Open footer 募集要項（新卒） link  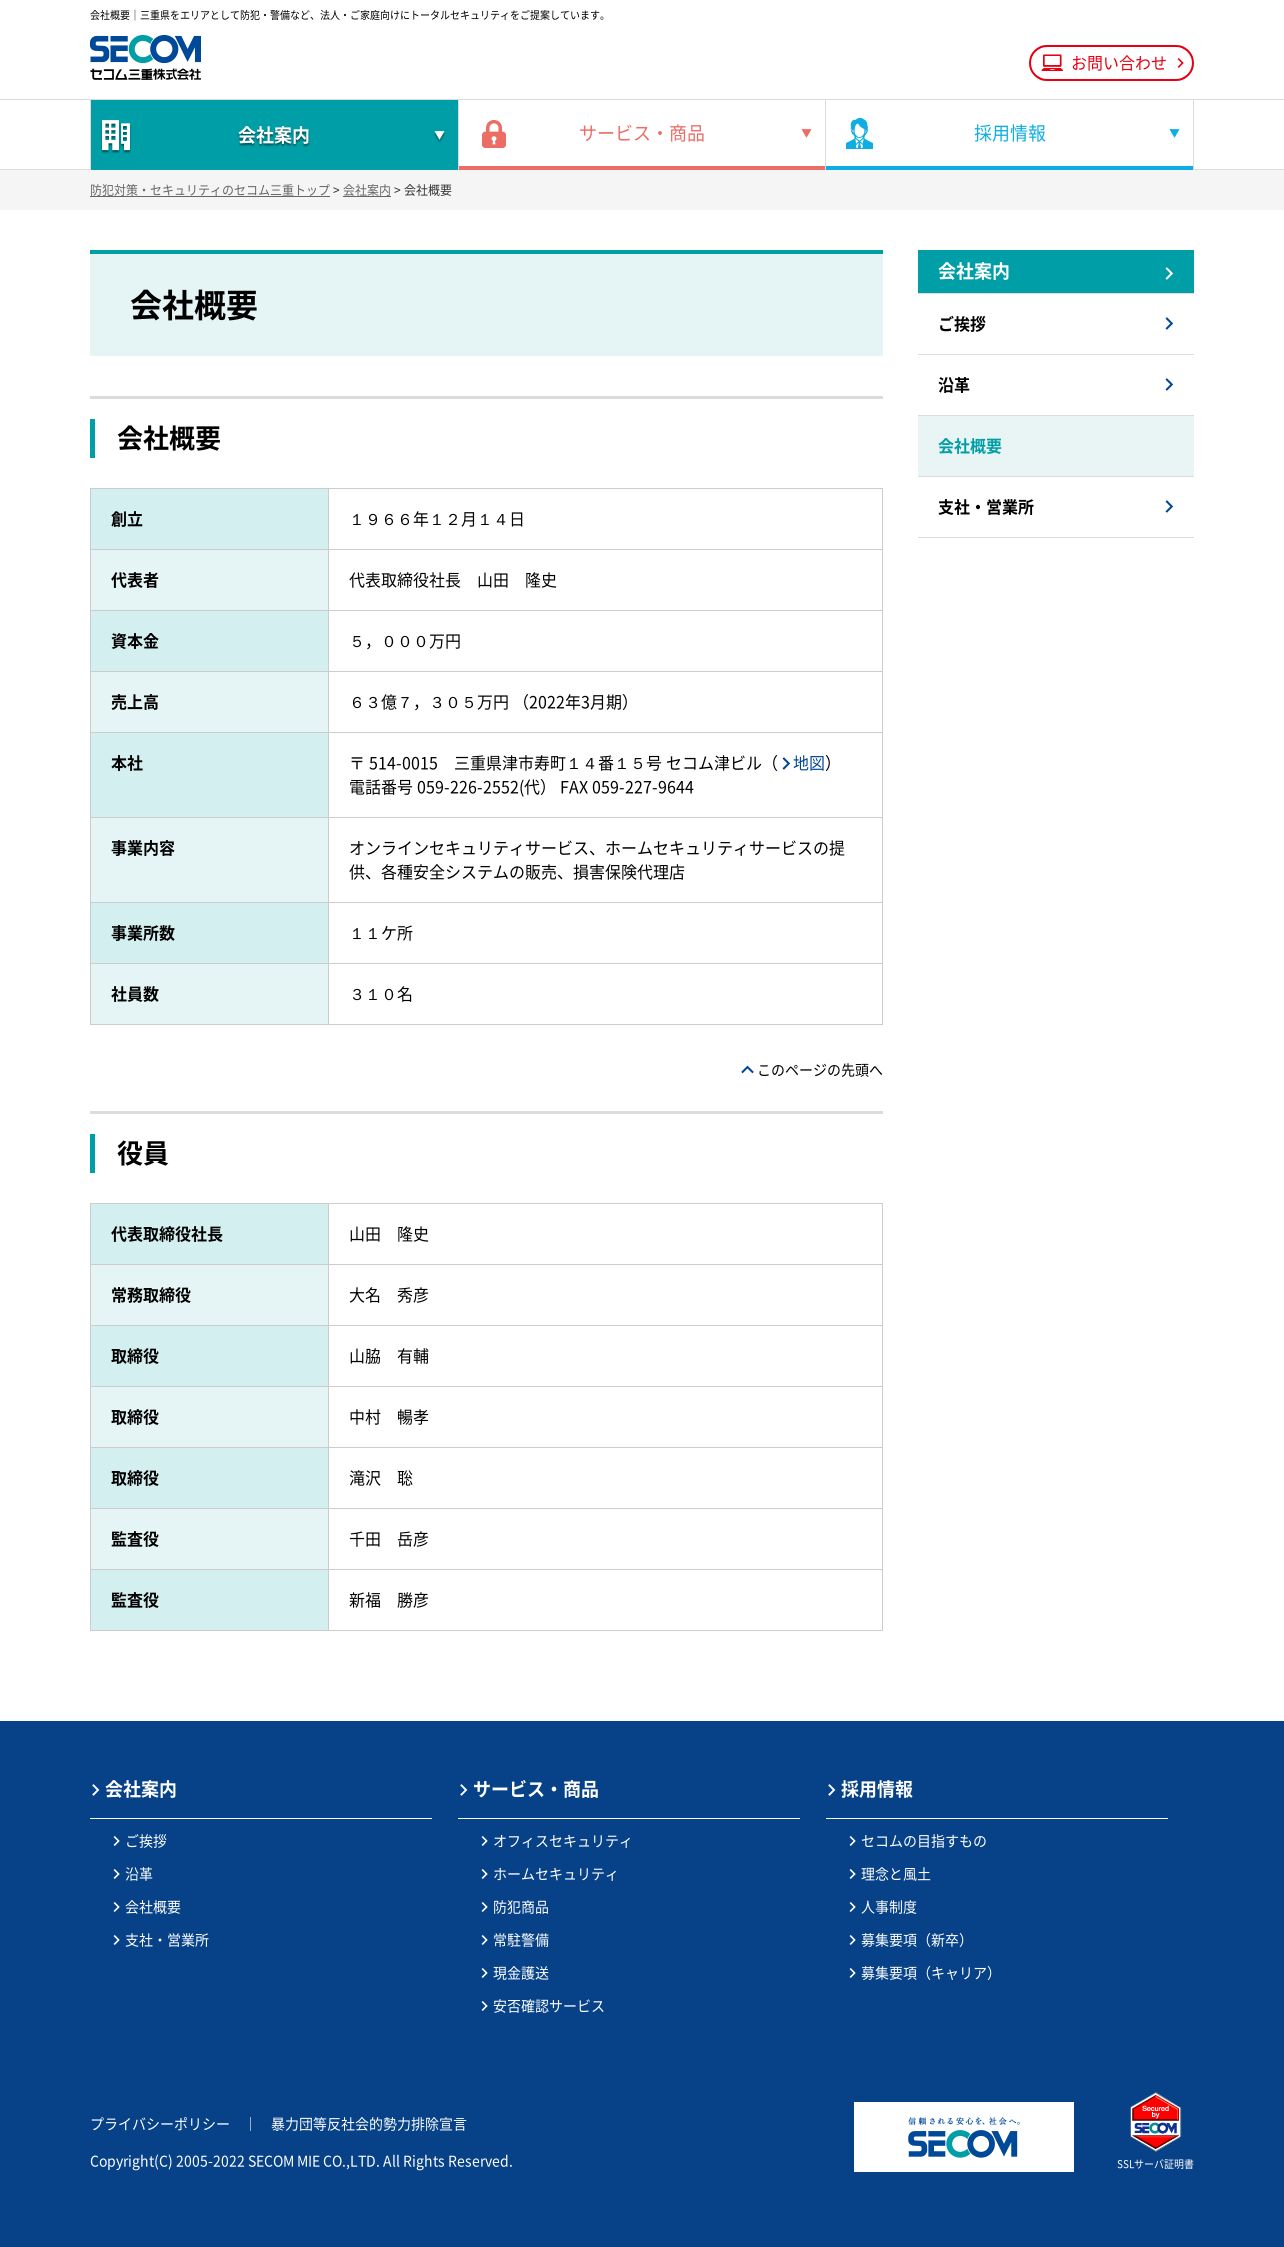click(x=908, y=1940)
